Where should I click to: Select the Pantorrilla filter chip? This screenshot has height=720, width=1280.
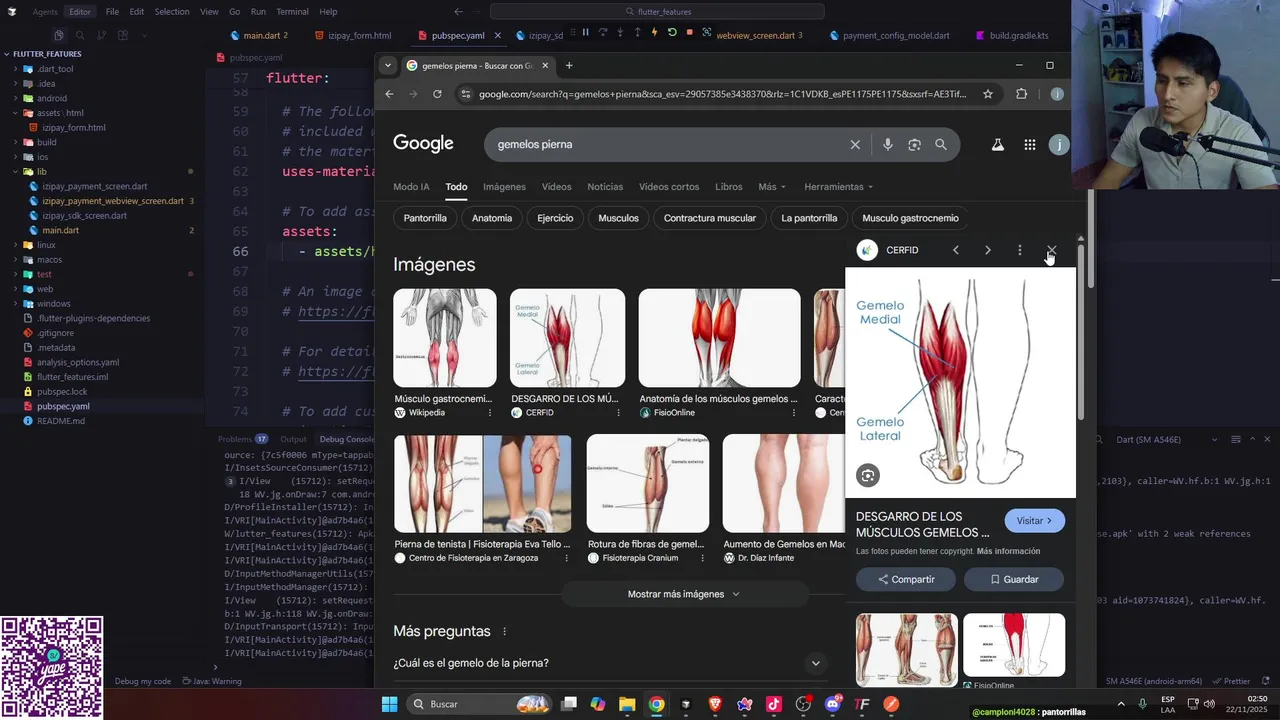point(425,218)
